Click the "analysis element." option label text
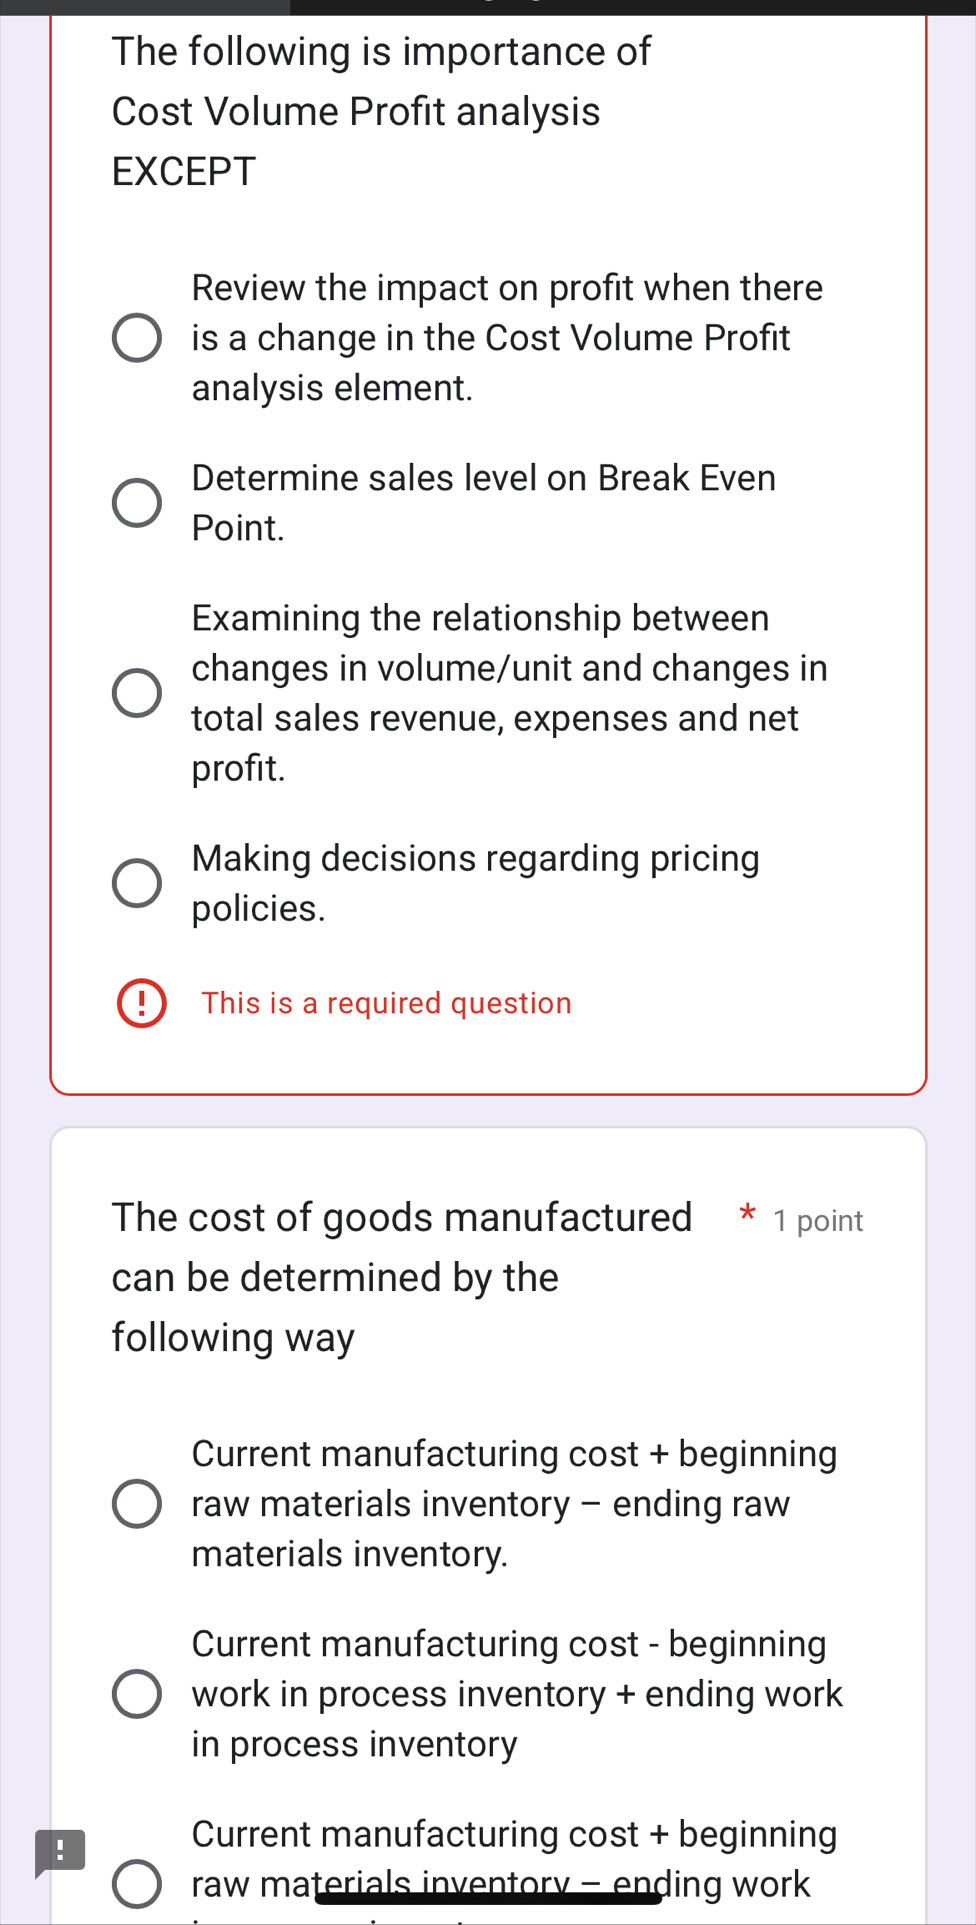Viewport: 976px width, 1925px height. click(332, 388)
